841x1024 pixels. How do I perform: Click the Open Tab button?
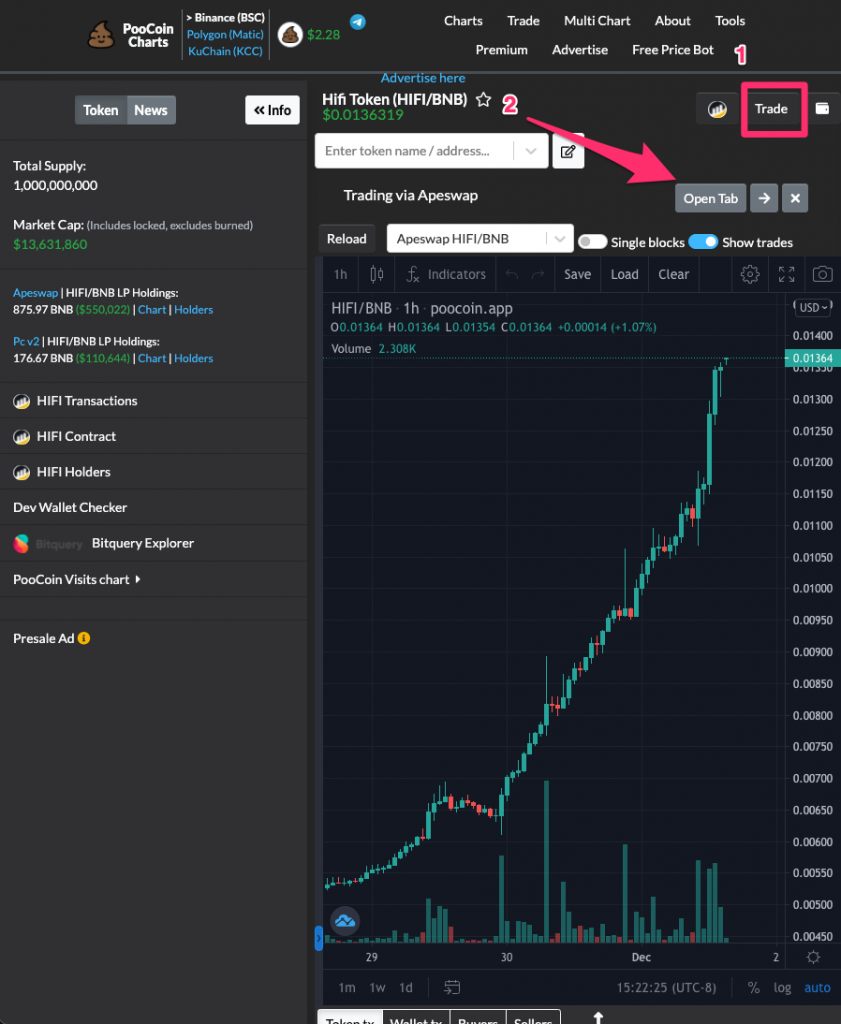[x=710, y=198]
